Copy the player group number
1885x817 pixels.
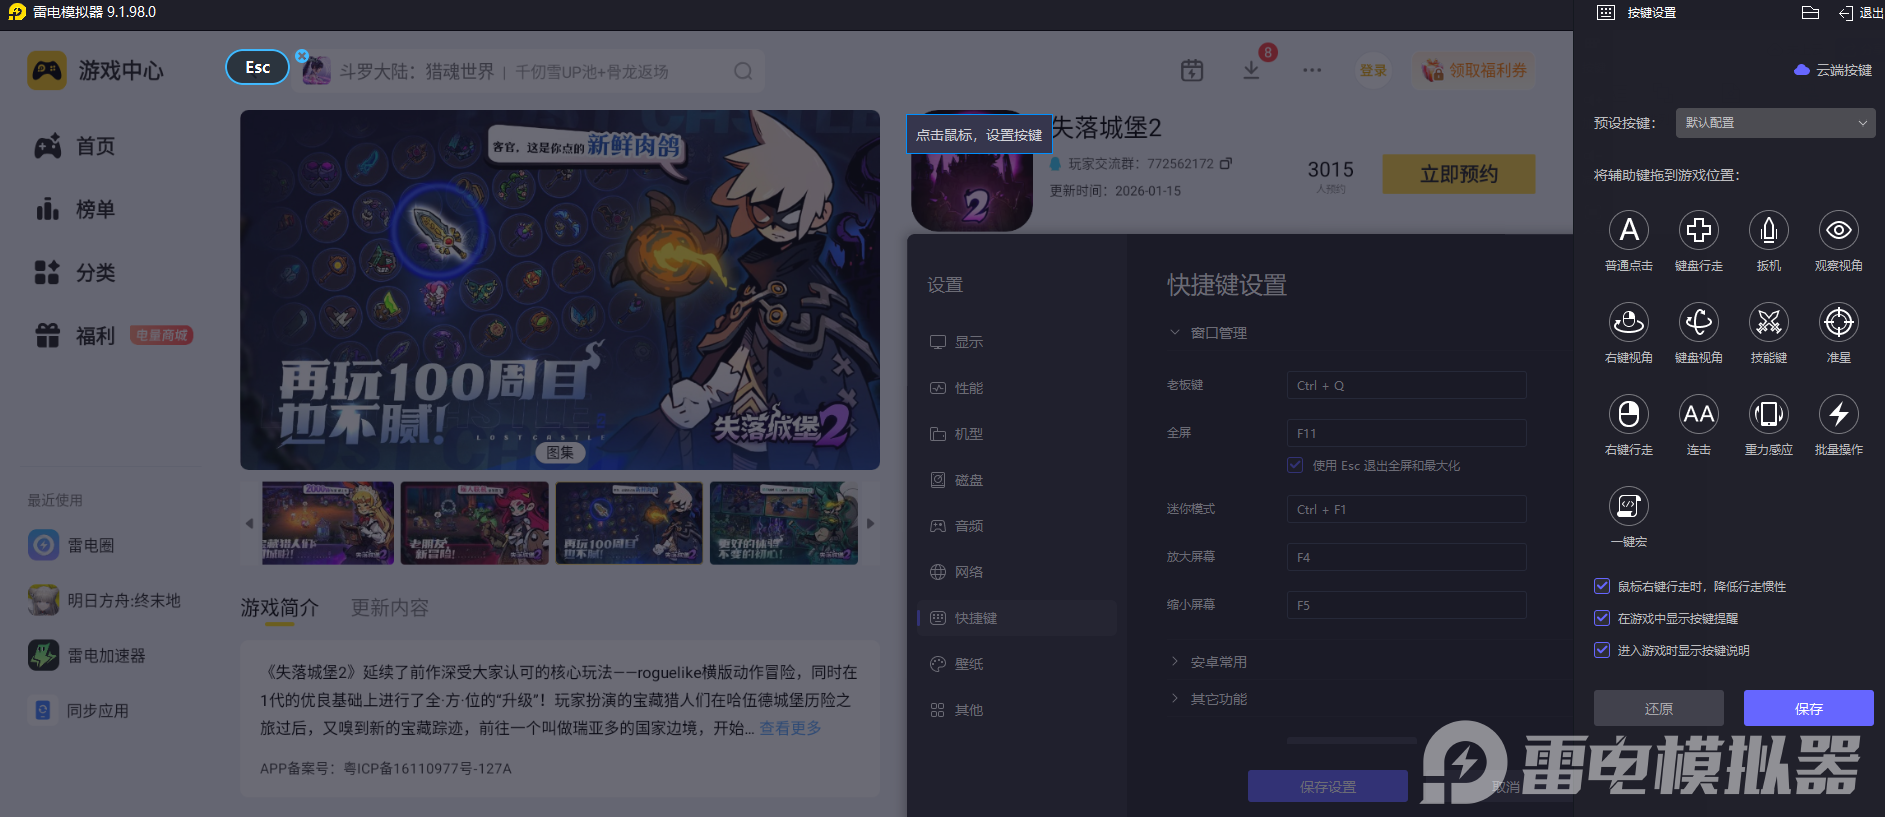1226,163
